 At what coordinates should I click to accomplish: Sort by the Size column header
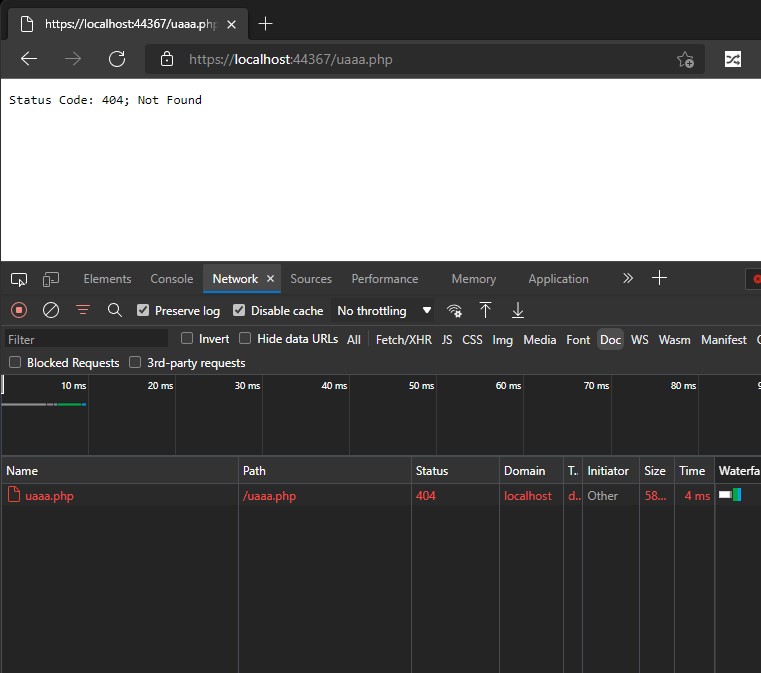657,471
